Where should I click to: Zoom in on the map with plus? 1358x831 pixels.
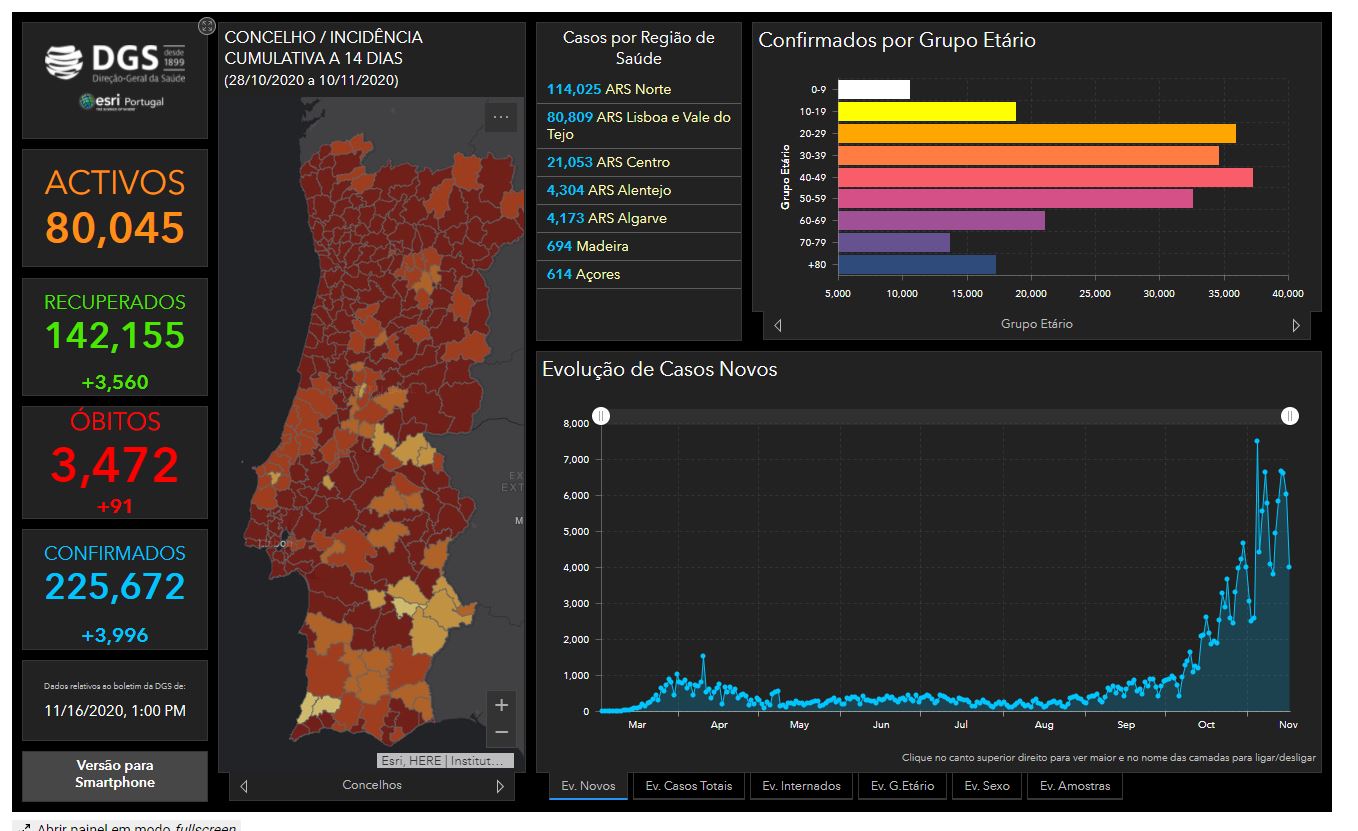tap(501, 704)
